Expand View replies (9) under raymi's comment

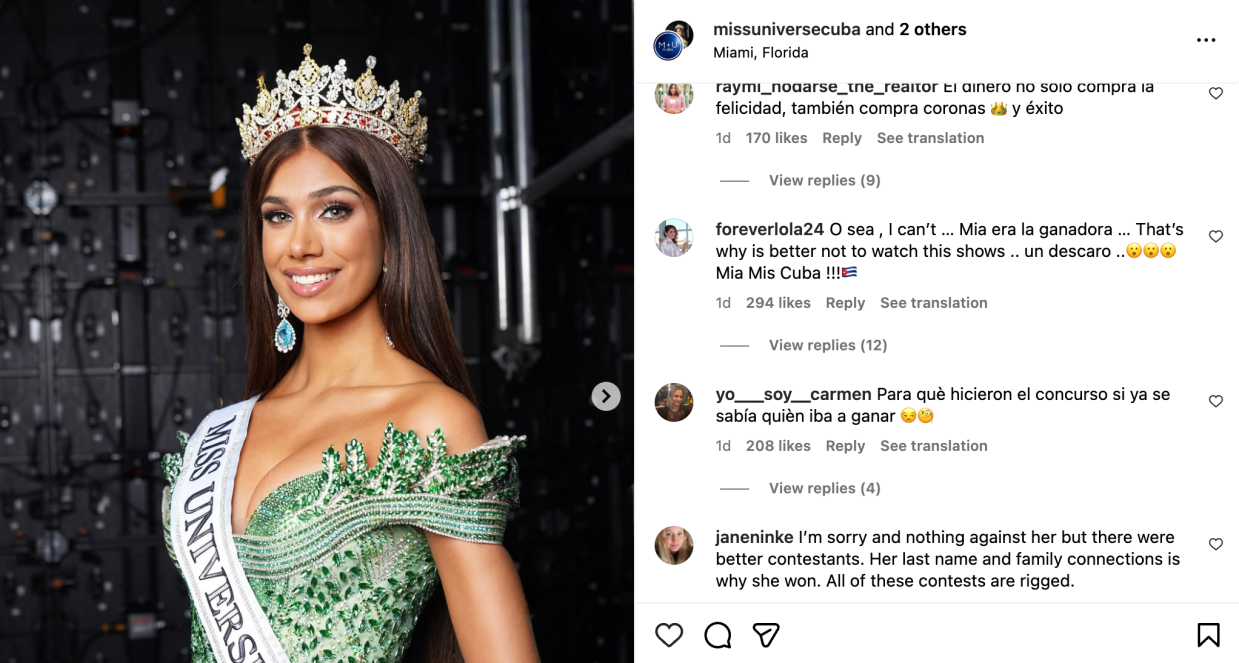pos(822,180)
